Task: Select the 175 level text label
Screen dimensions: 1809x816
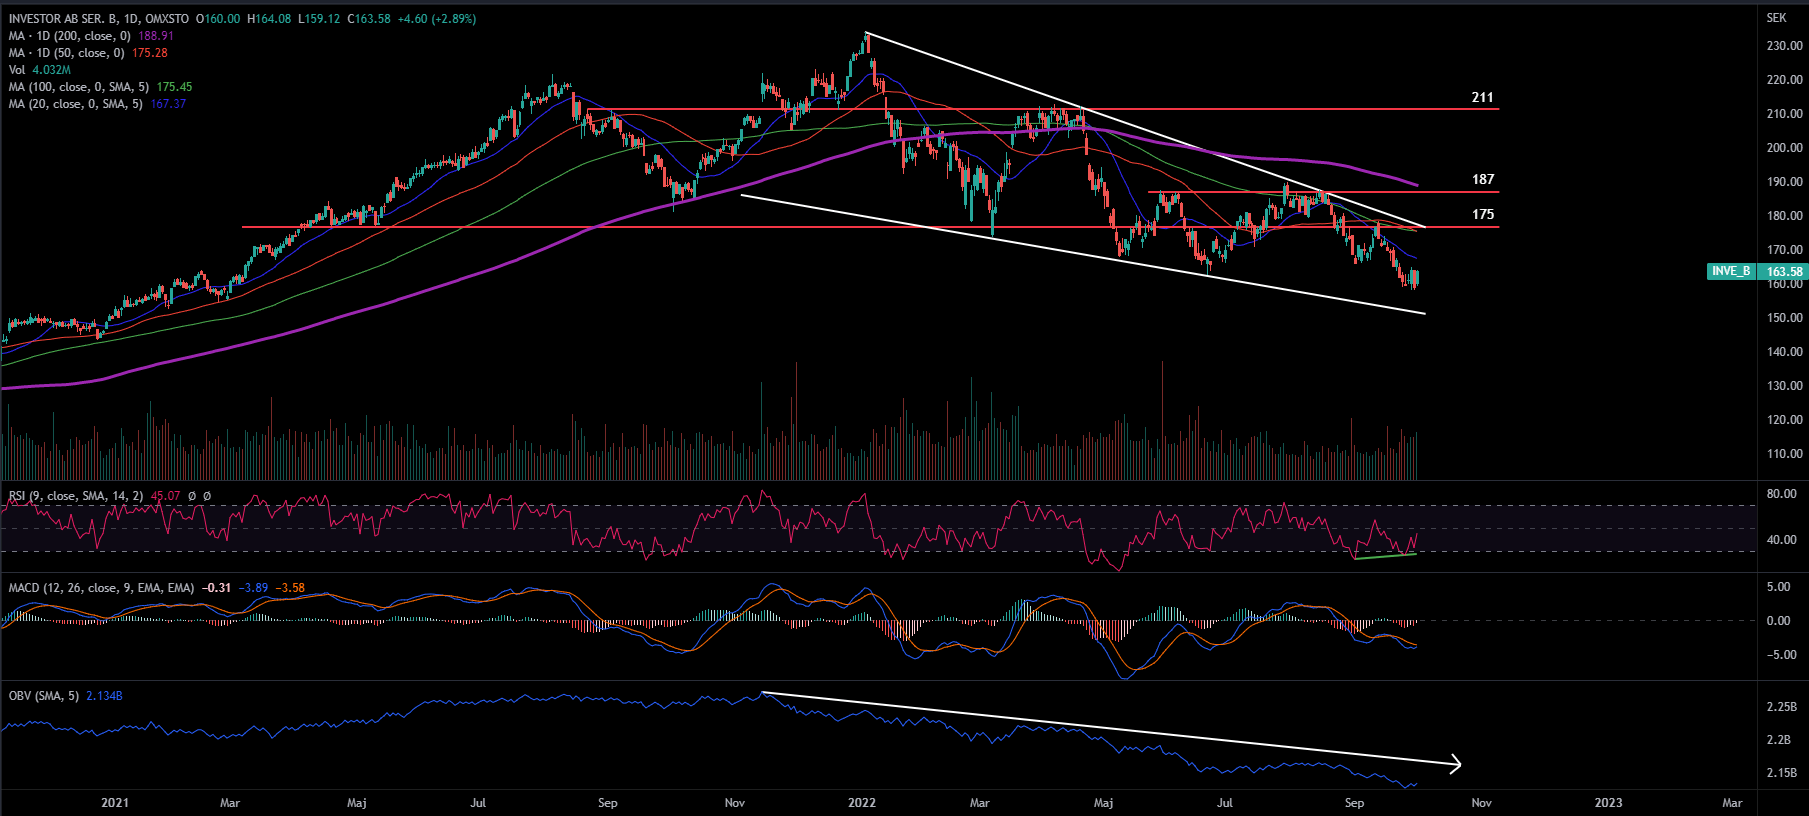Action: pos(1482,214)
